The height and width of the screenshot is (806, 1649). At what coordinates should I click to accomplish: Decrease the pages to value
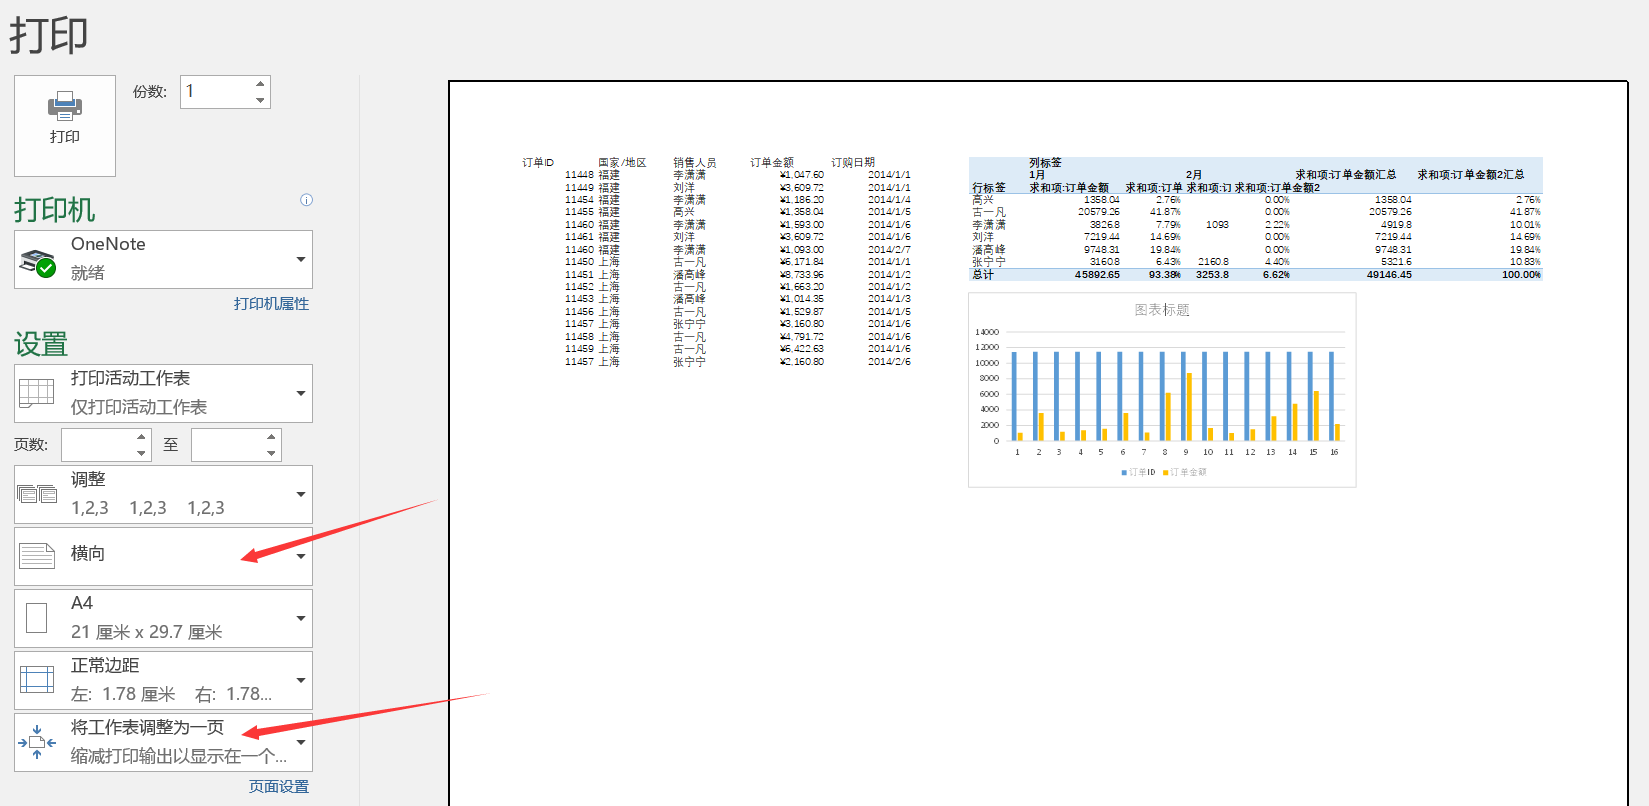[272, 453]
